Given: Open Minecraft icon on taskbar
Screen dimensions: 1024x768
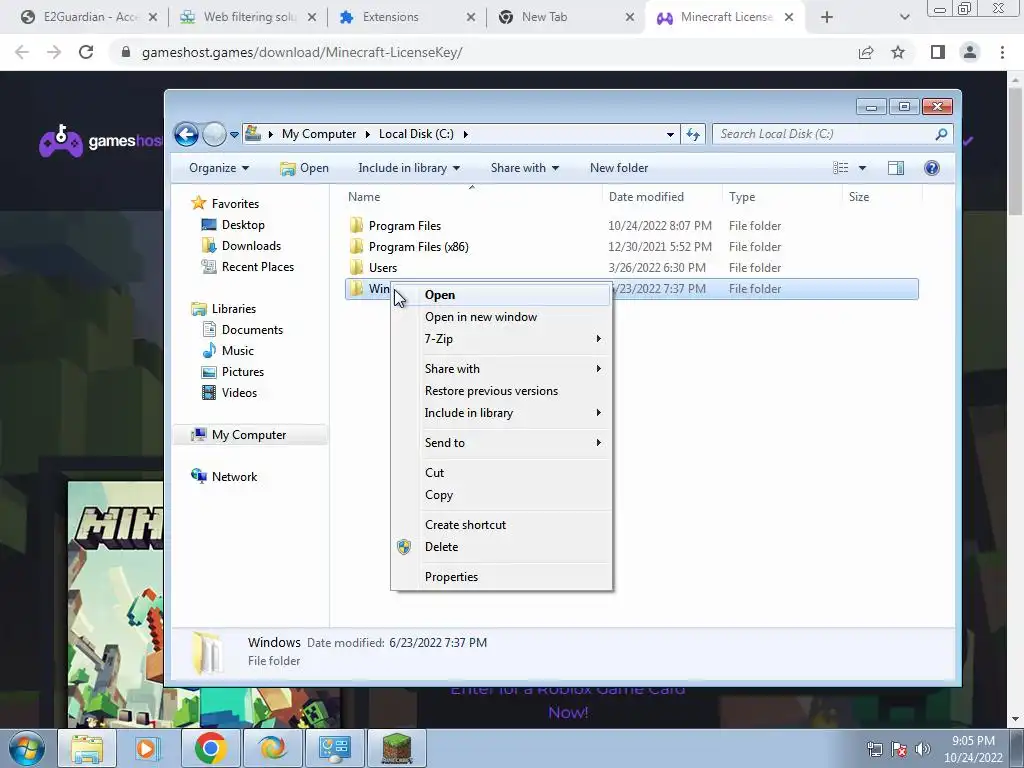Looking at the screenshot, I should [x=396, y=748].
